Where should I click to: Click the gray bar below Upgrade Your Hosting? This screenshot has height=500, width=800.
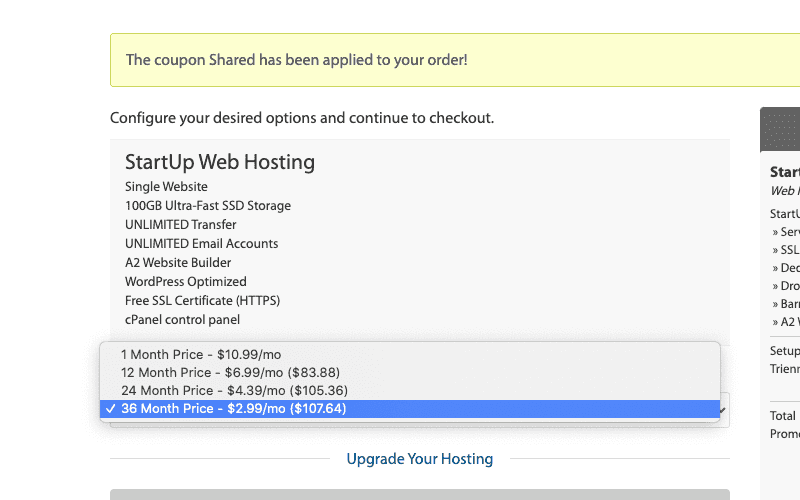pyautogui.click(x=419, y=494)
